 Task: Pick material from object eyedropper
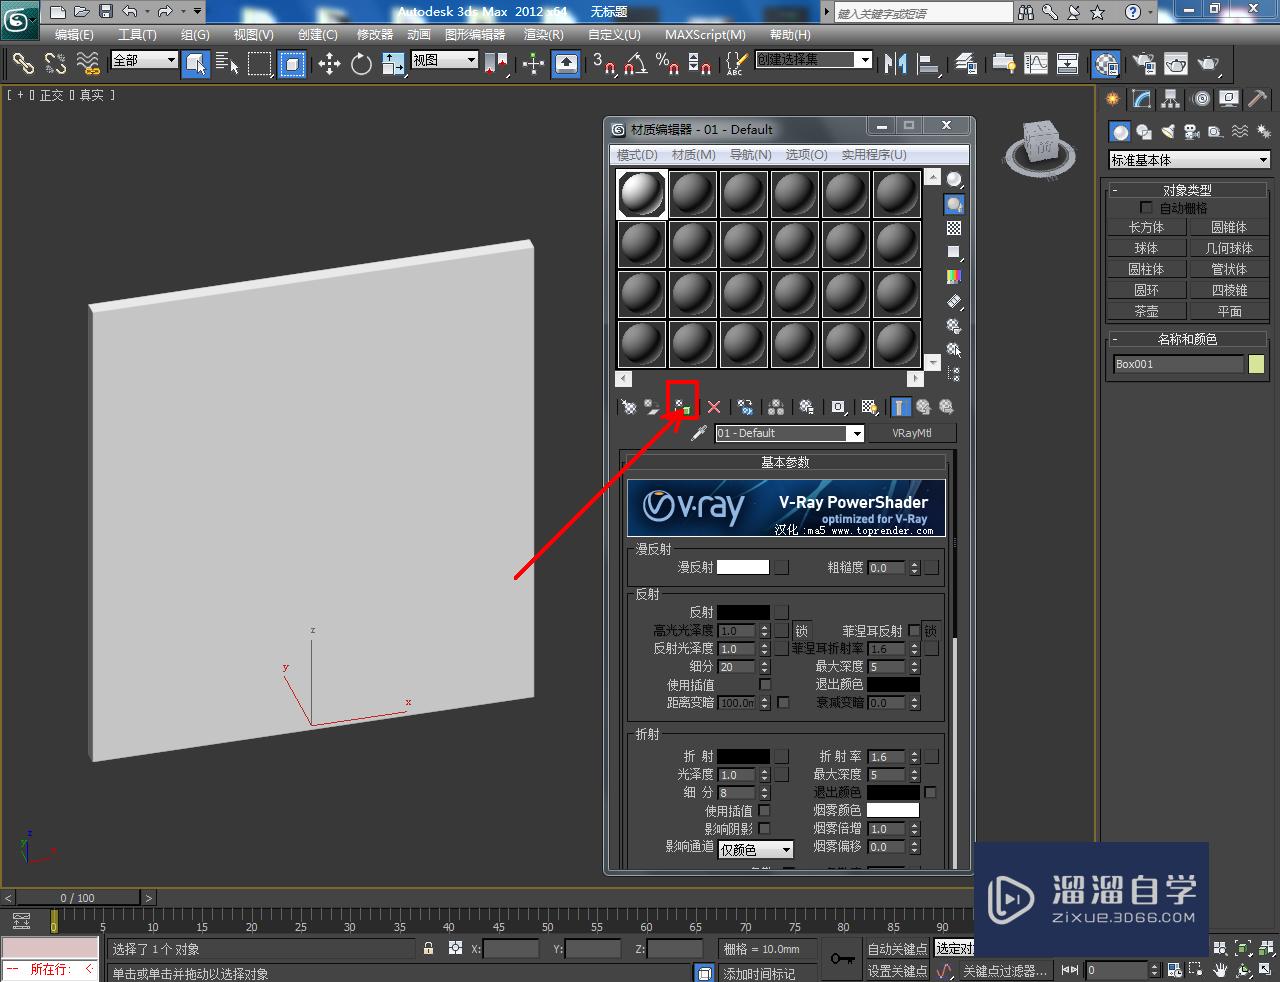point(699,433)
